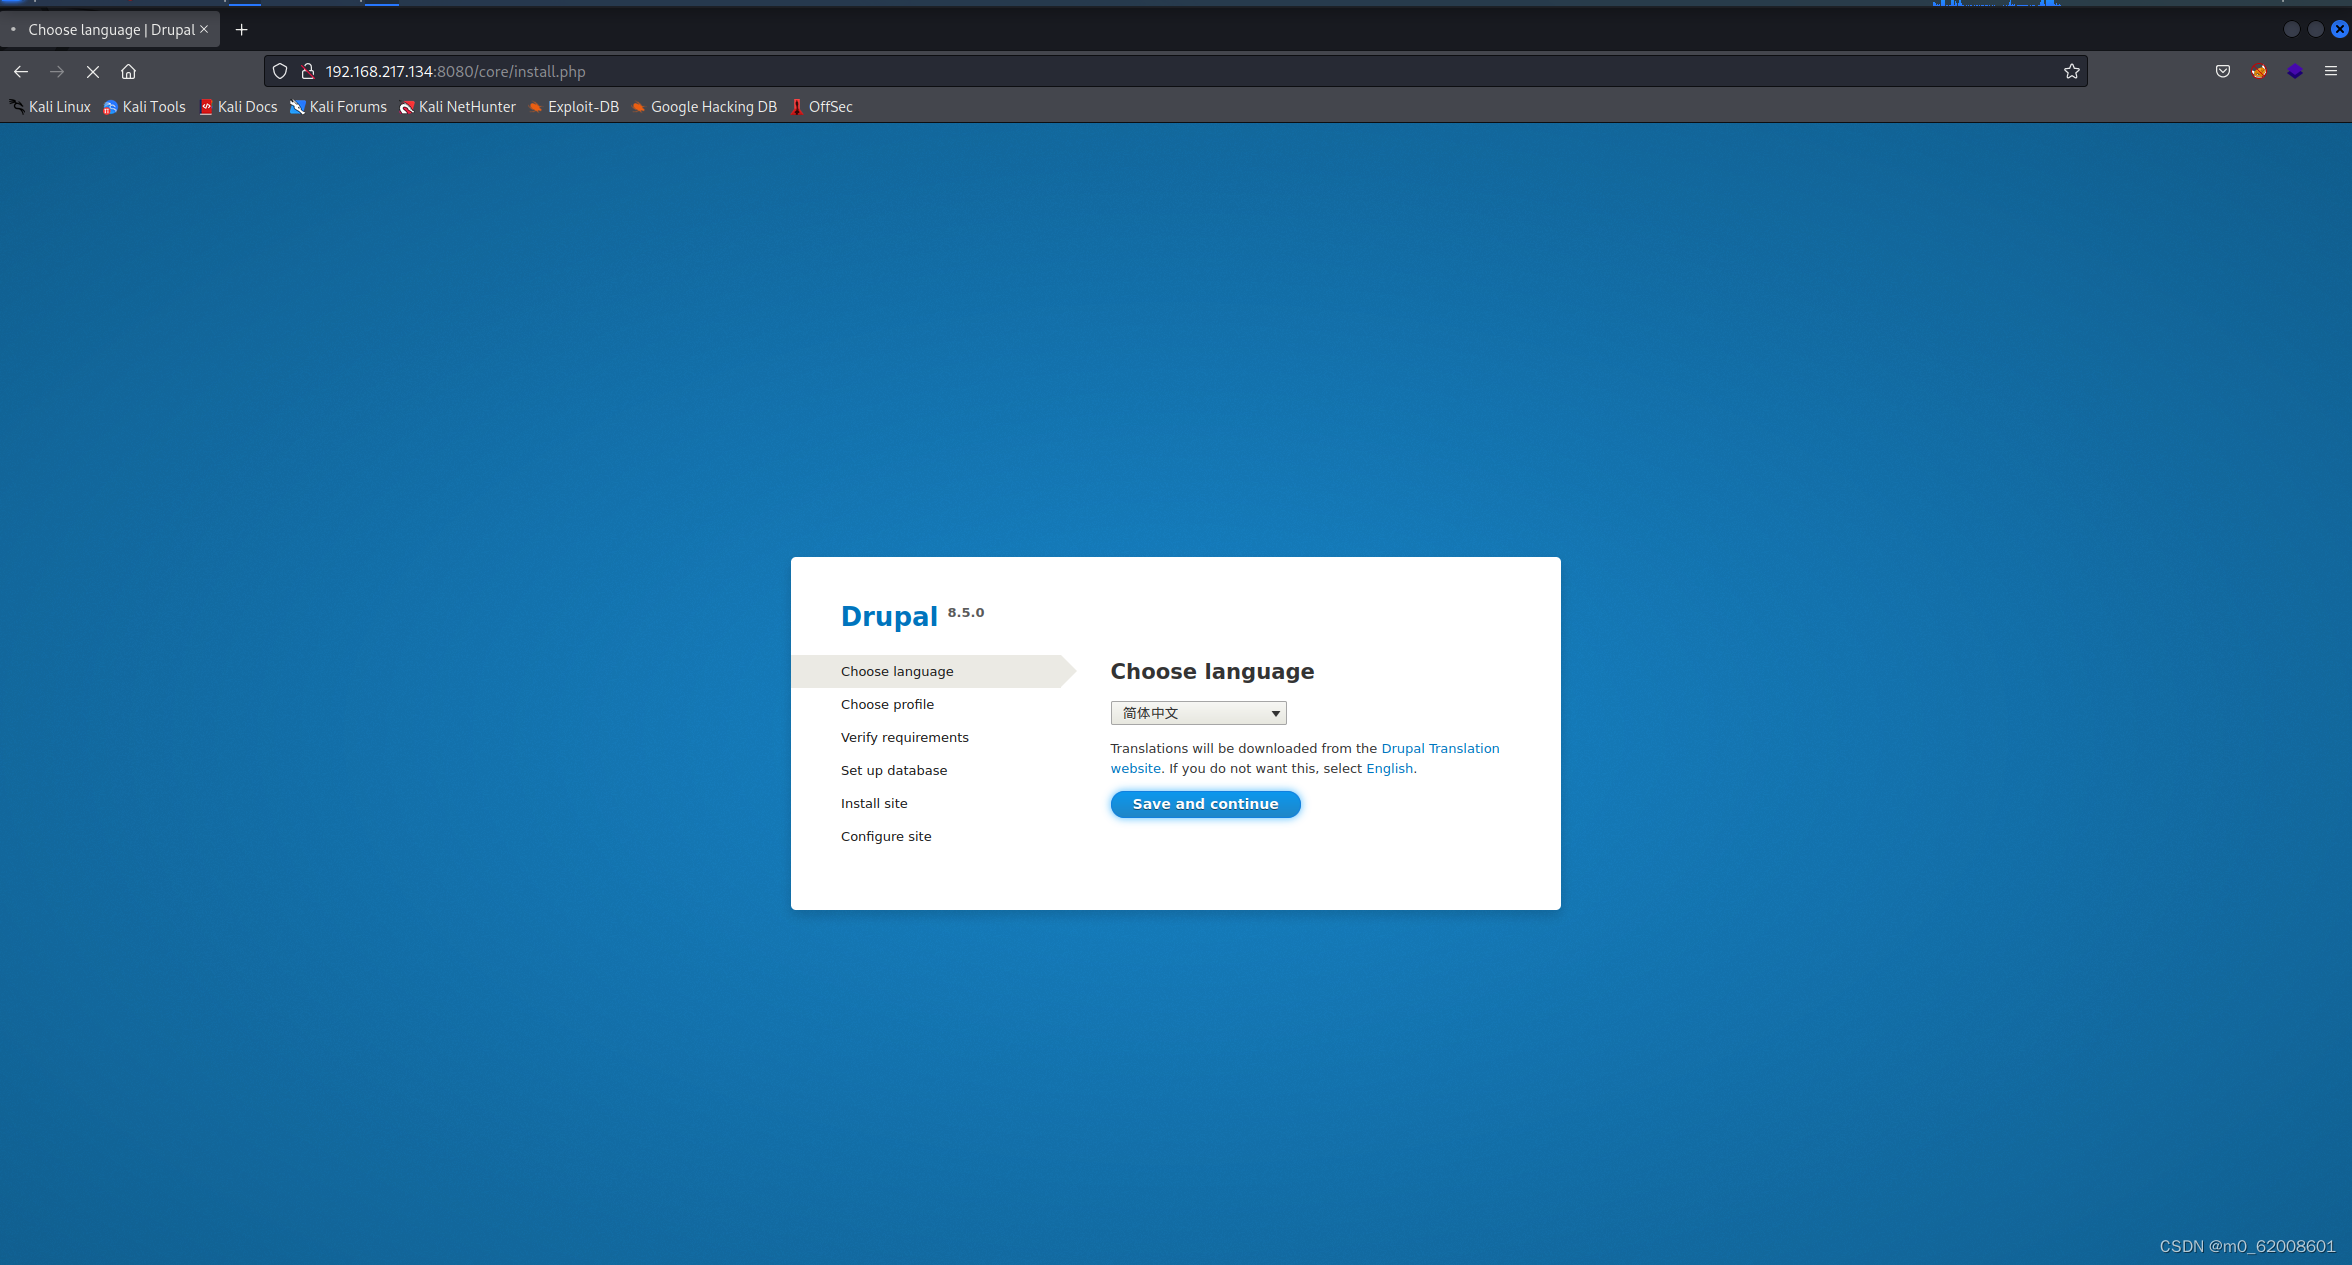The image size is (2352, 1265).
Task: Click the address bar URL field
Action: 1000,71
